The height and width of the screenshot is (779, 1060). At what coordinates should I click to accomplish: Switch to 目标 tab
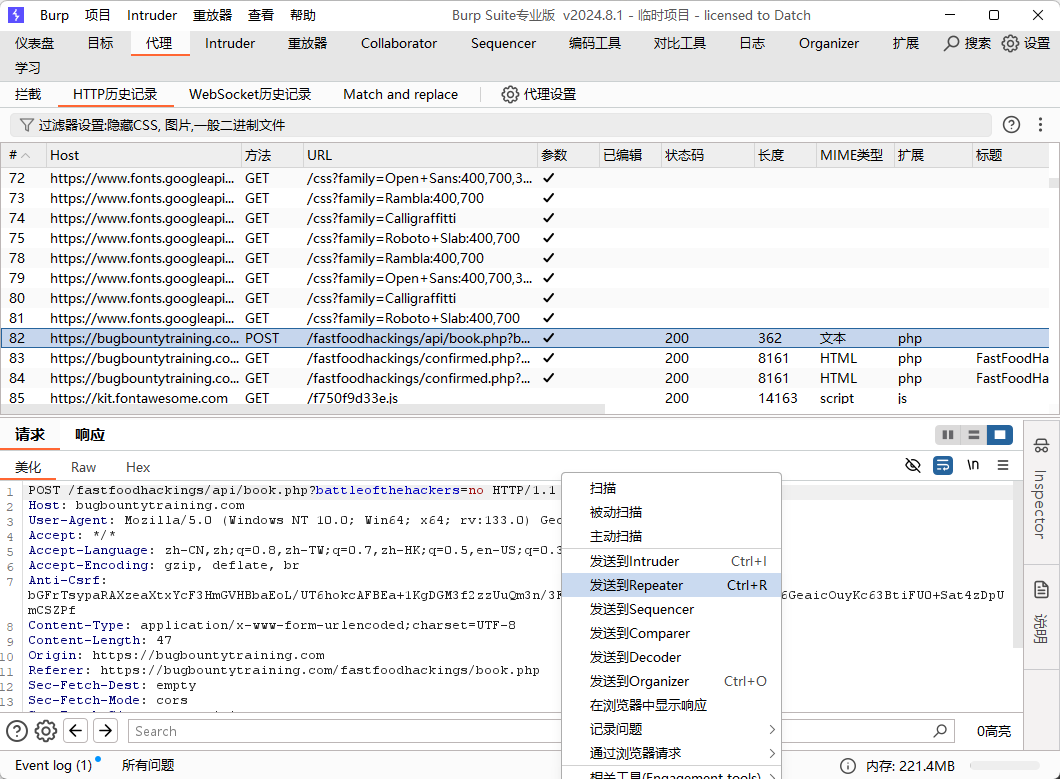(100, 43)
